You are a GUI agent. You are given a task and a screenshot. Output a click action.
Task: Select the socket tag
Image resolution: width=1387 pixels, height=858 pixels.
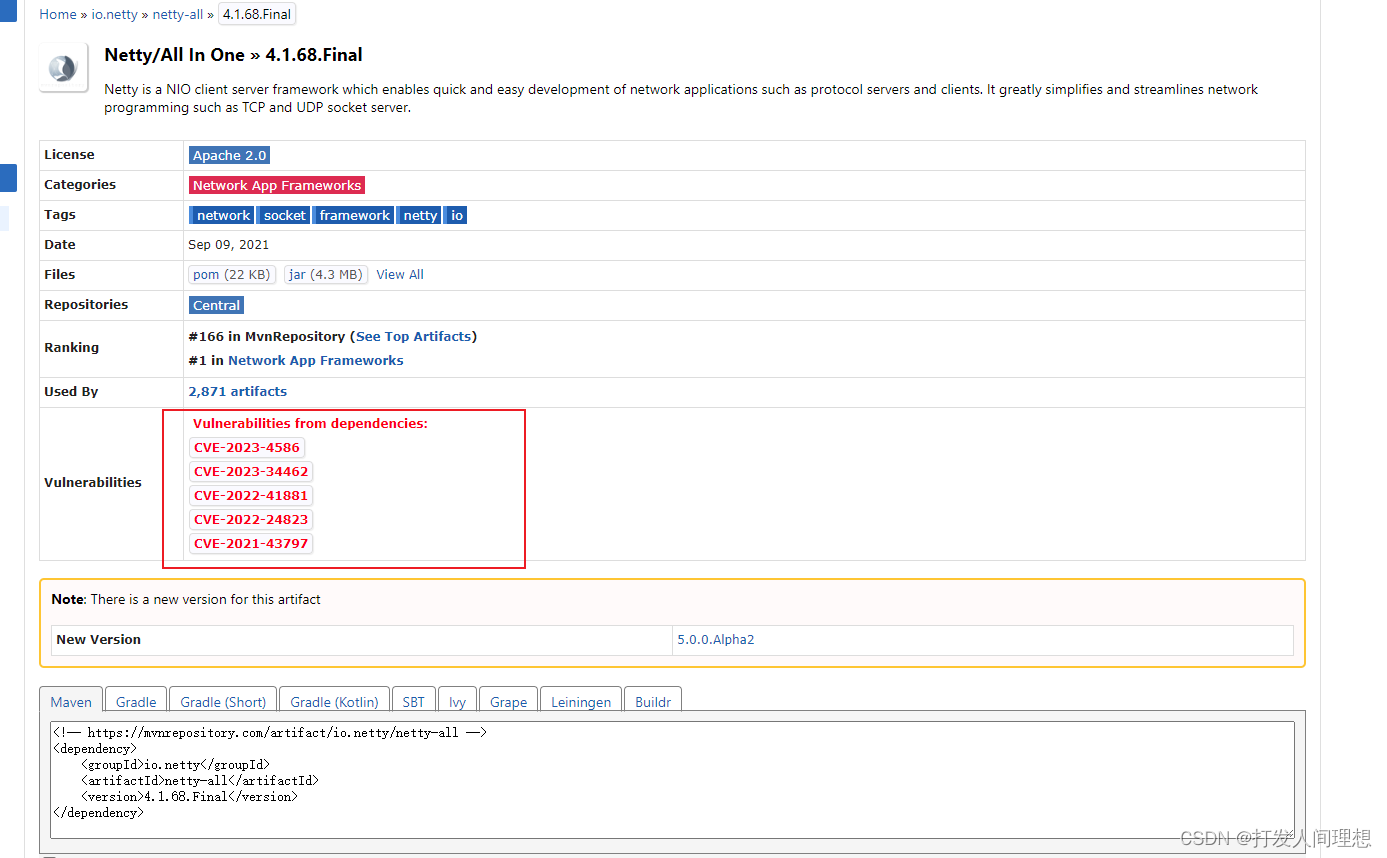[285, 215]
